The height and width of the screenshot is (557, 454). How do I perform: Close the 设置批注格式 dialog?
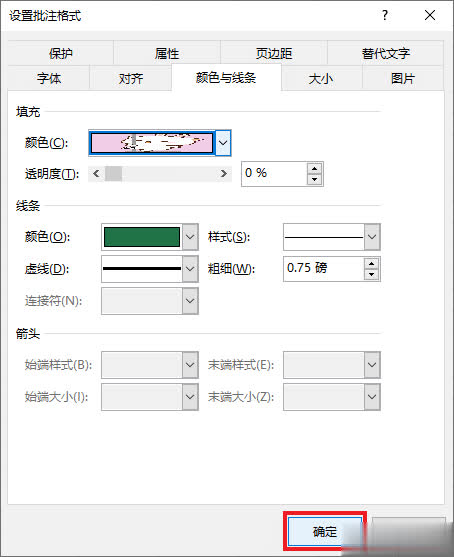(x=430, y=15)
